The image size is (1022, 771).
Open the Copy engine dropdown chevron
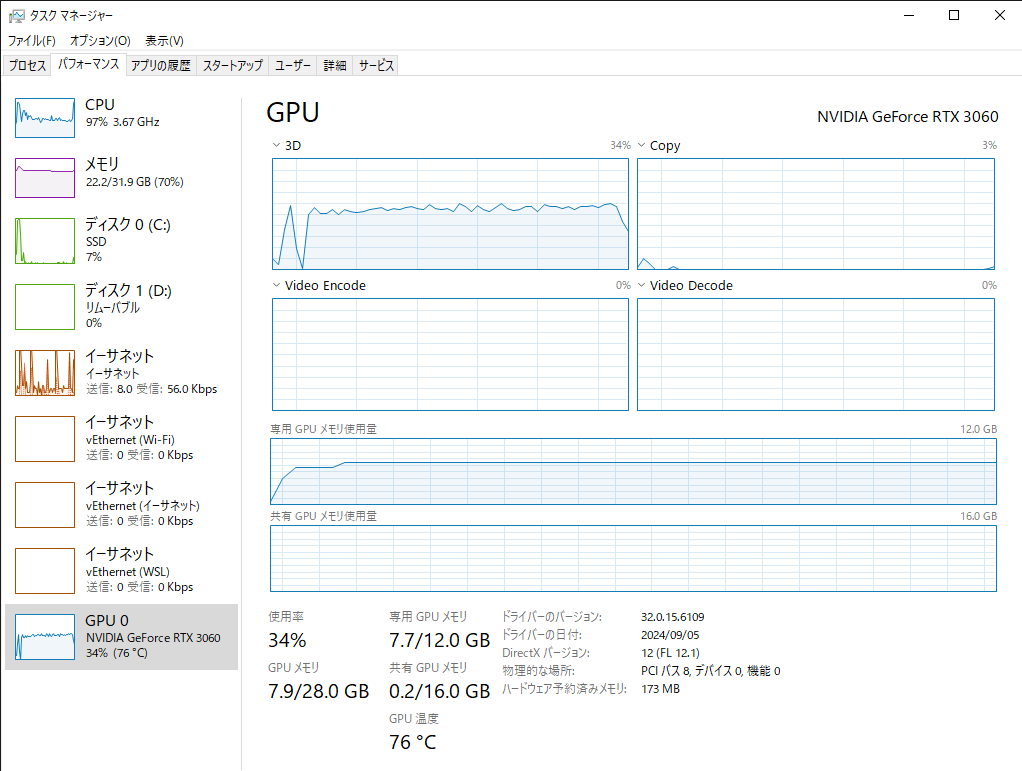(641, 145)
